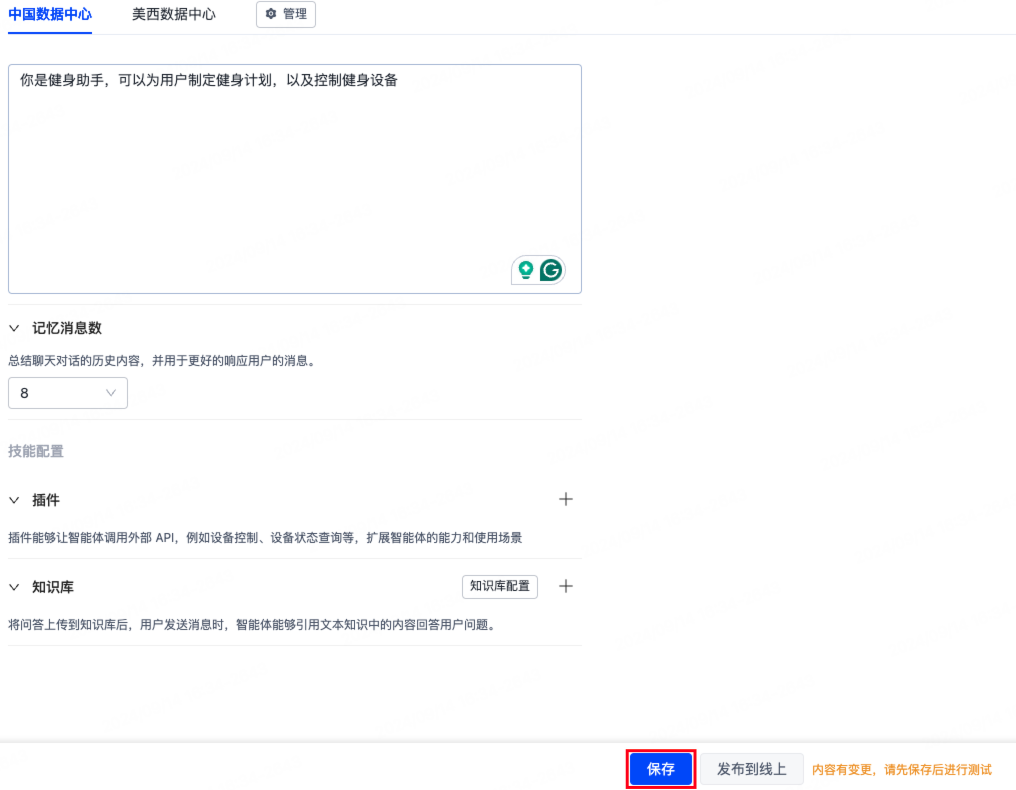1016x790 pixels.
Task: Add a knowledge base with the plus icon
Action: coord(566,587)
